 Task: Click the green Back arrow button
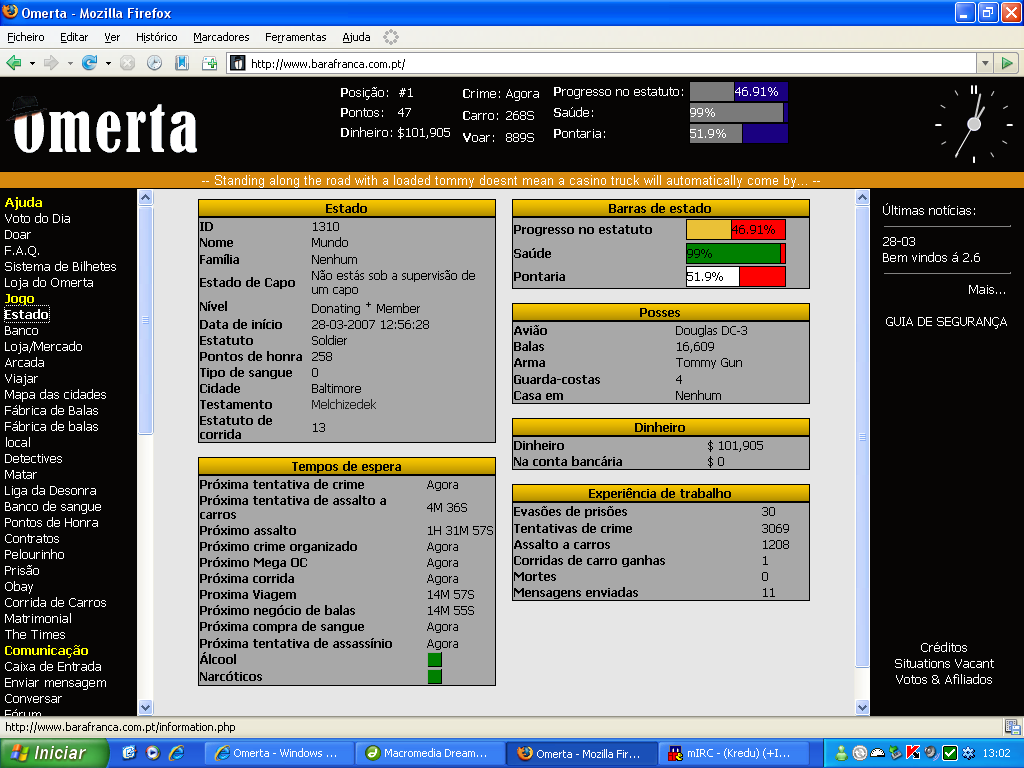coord(14,63)
